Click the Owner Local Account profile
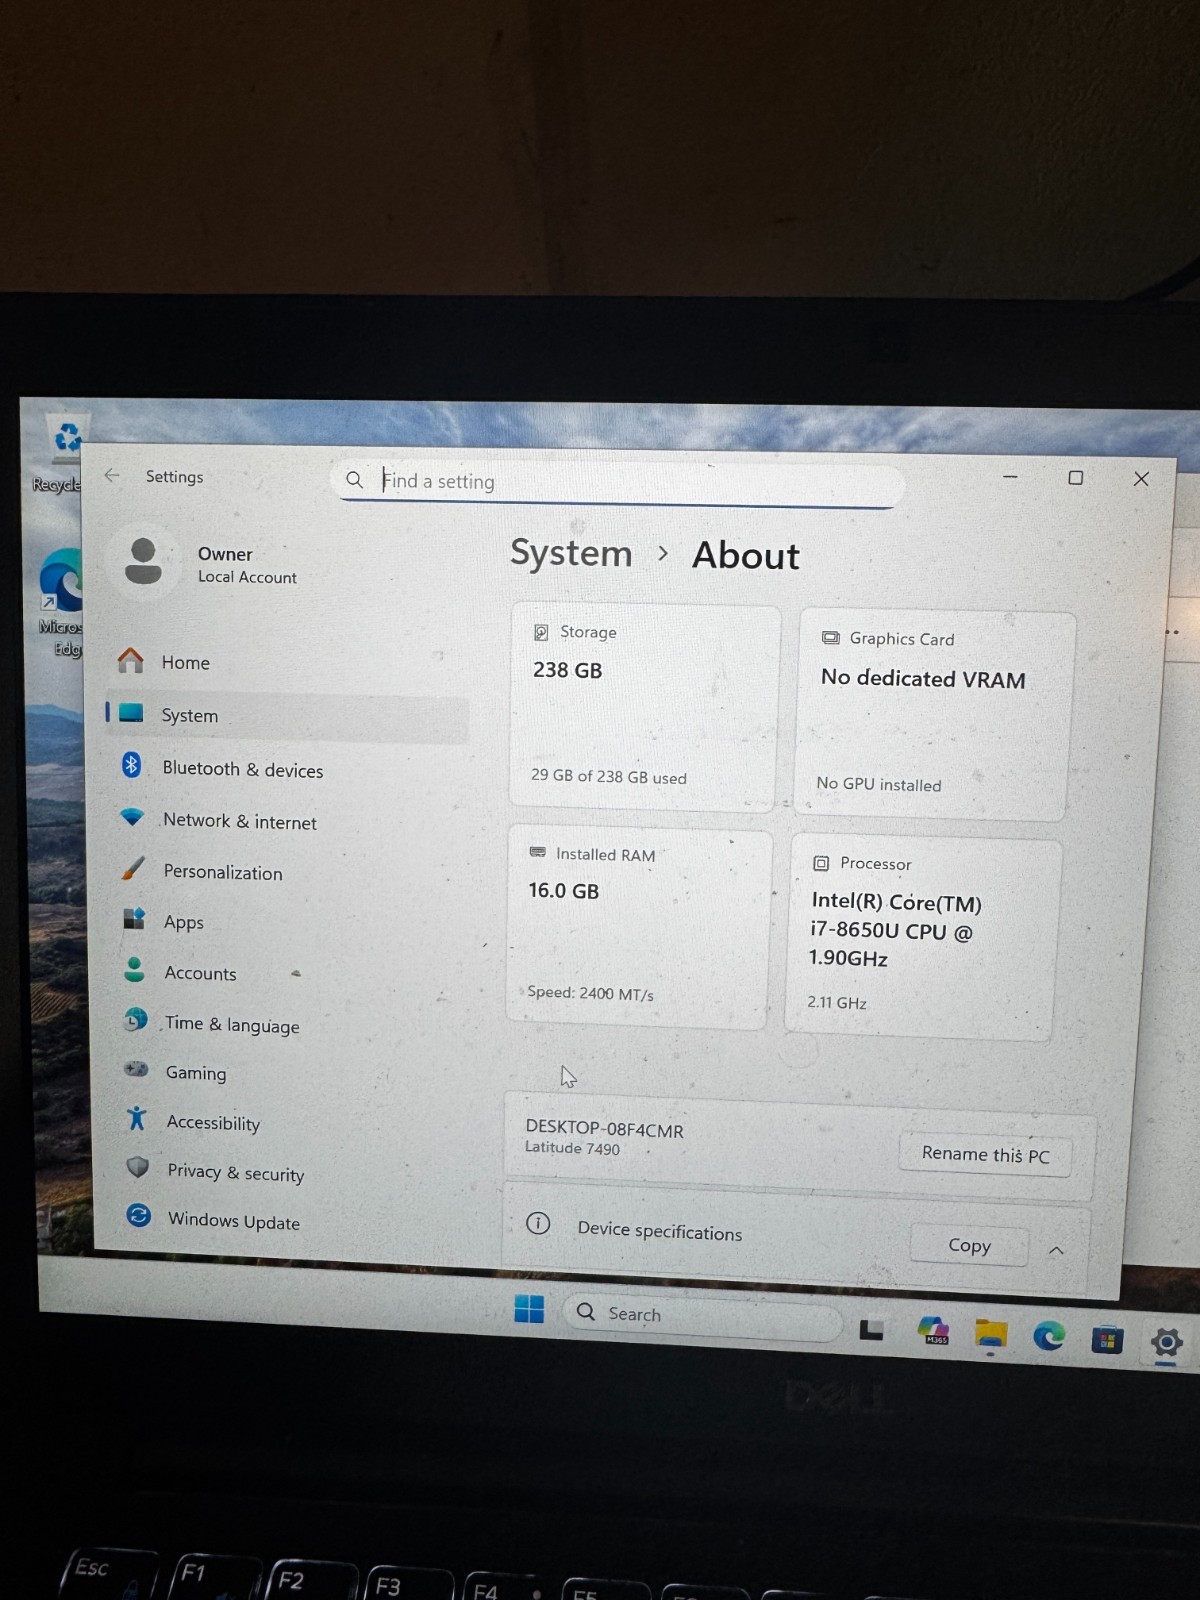1200x1600 pixels. (205, 563)
